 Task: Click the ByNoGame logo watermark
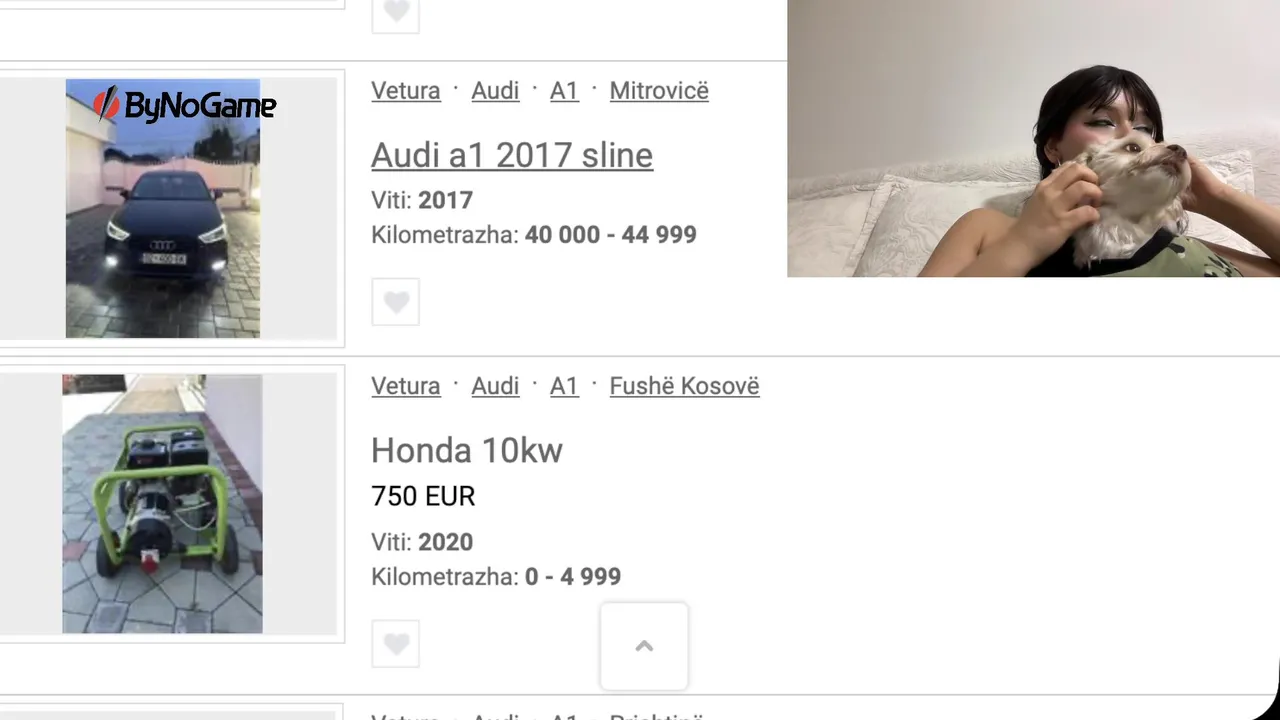[x=185, y=105]
